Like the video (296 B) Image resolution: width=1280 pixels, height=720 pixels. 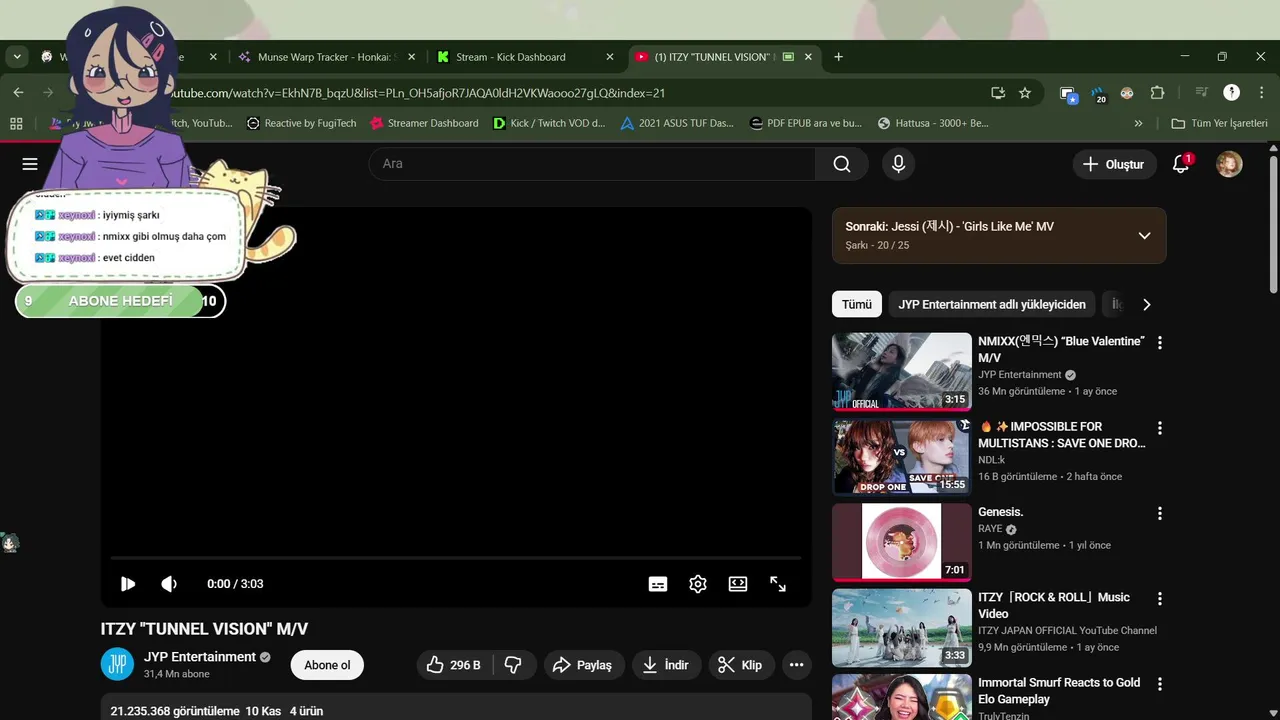[453, 665]
